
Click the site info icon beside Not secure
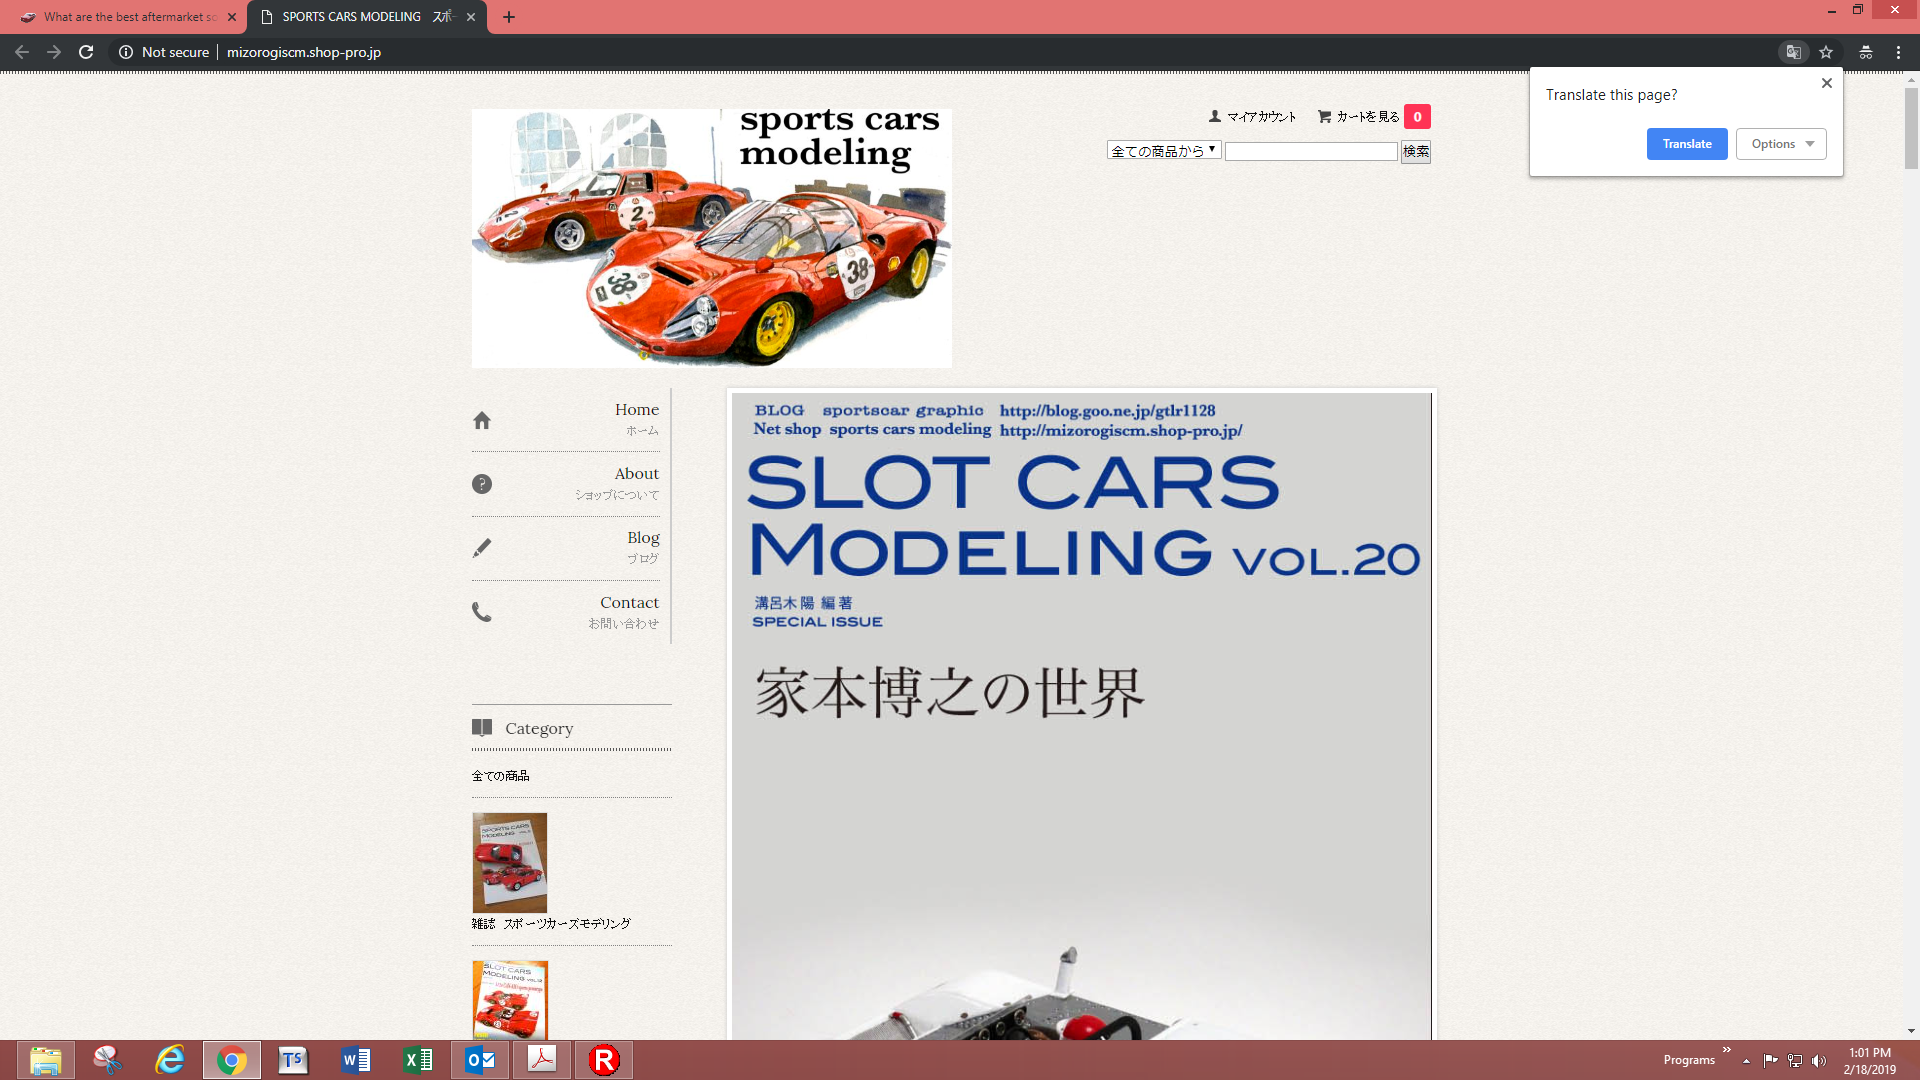[126, 52]
